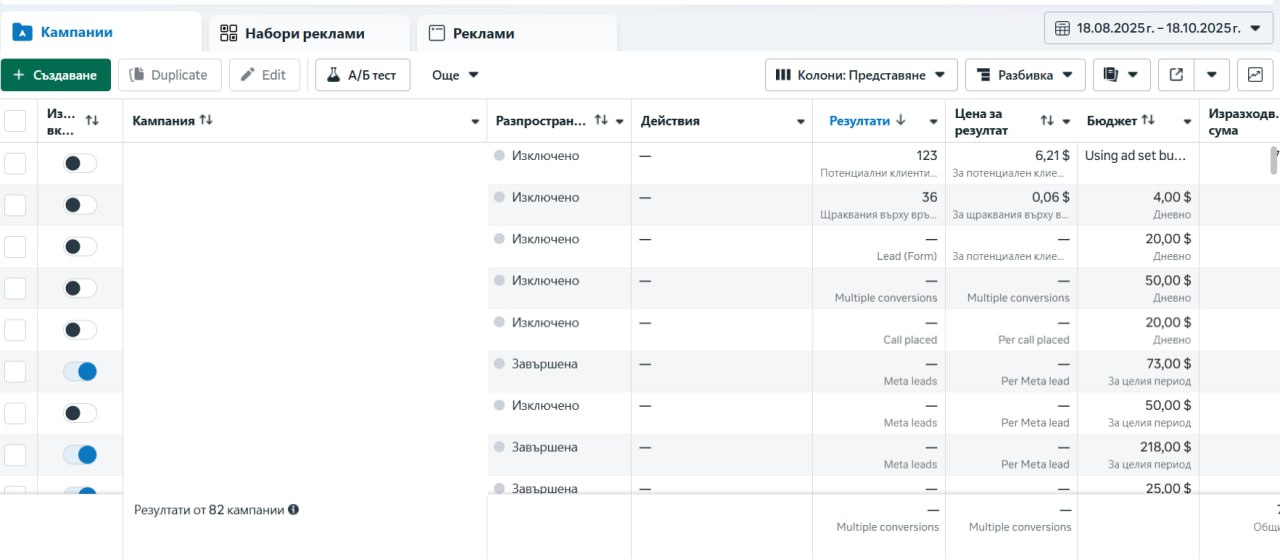Click the 123 results value

click(926, 156)
